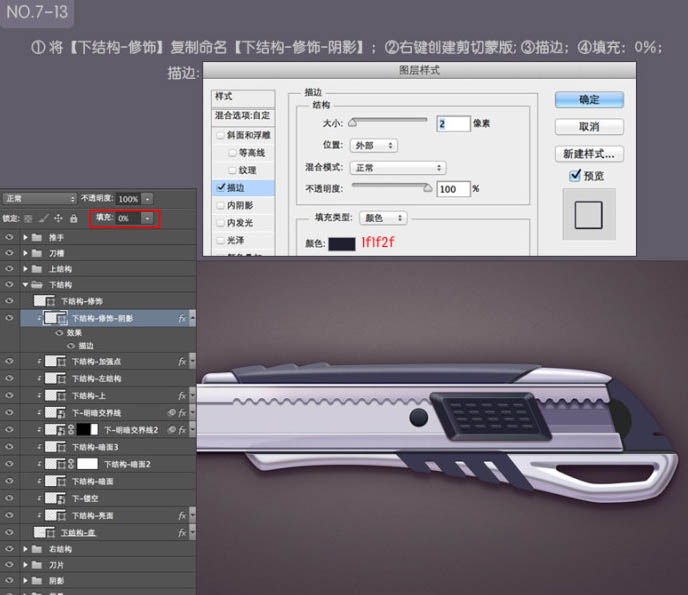688x595 pixels.
Task: Click the fx icon on 下结构-修饰-阴影 layer
Action: [x=183, y=318]
